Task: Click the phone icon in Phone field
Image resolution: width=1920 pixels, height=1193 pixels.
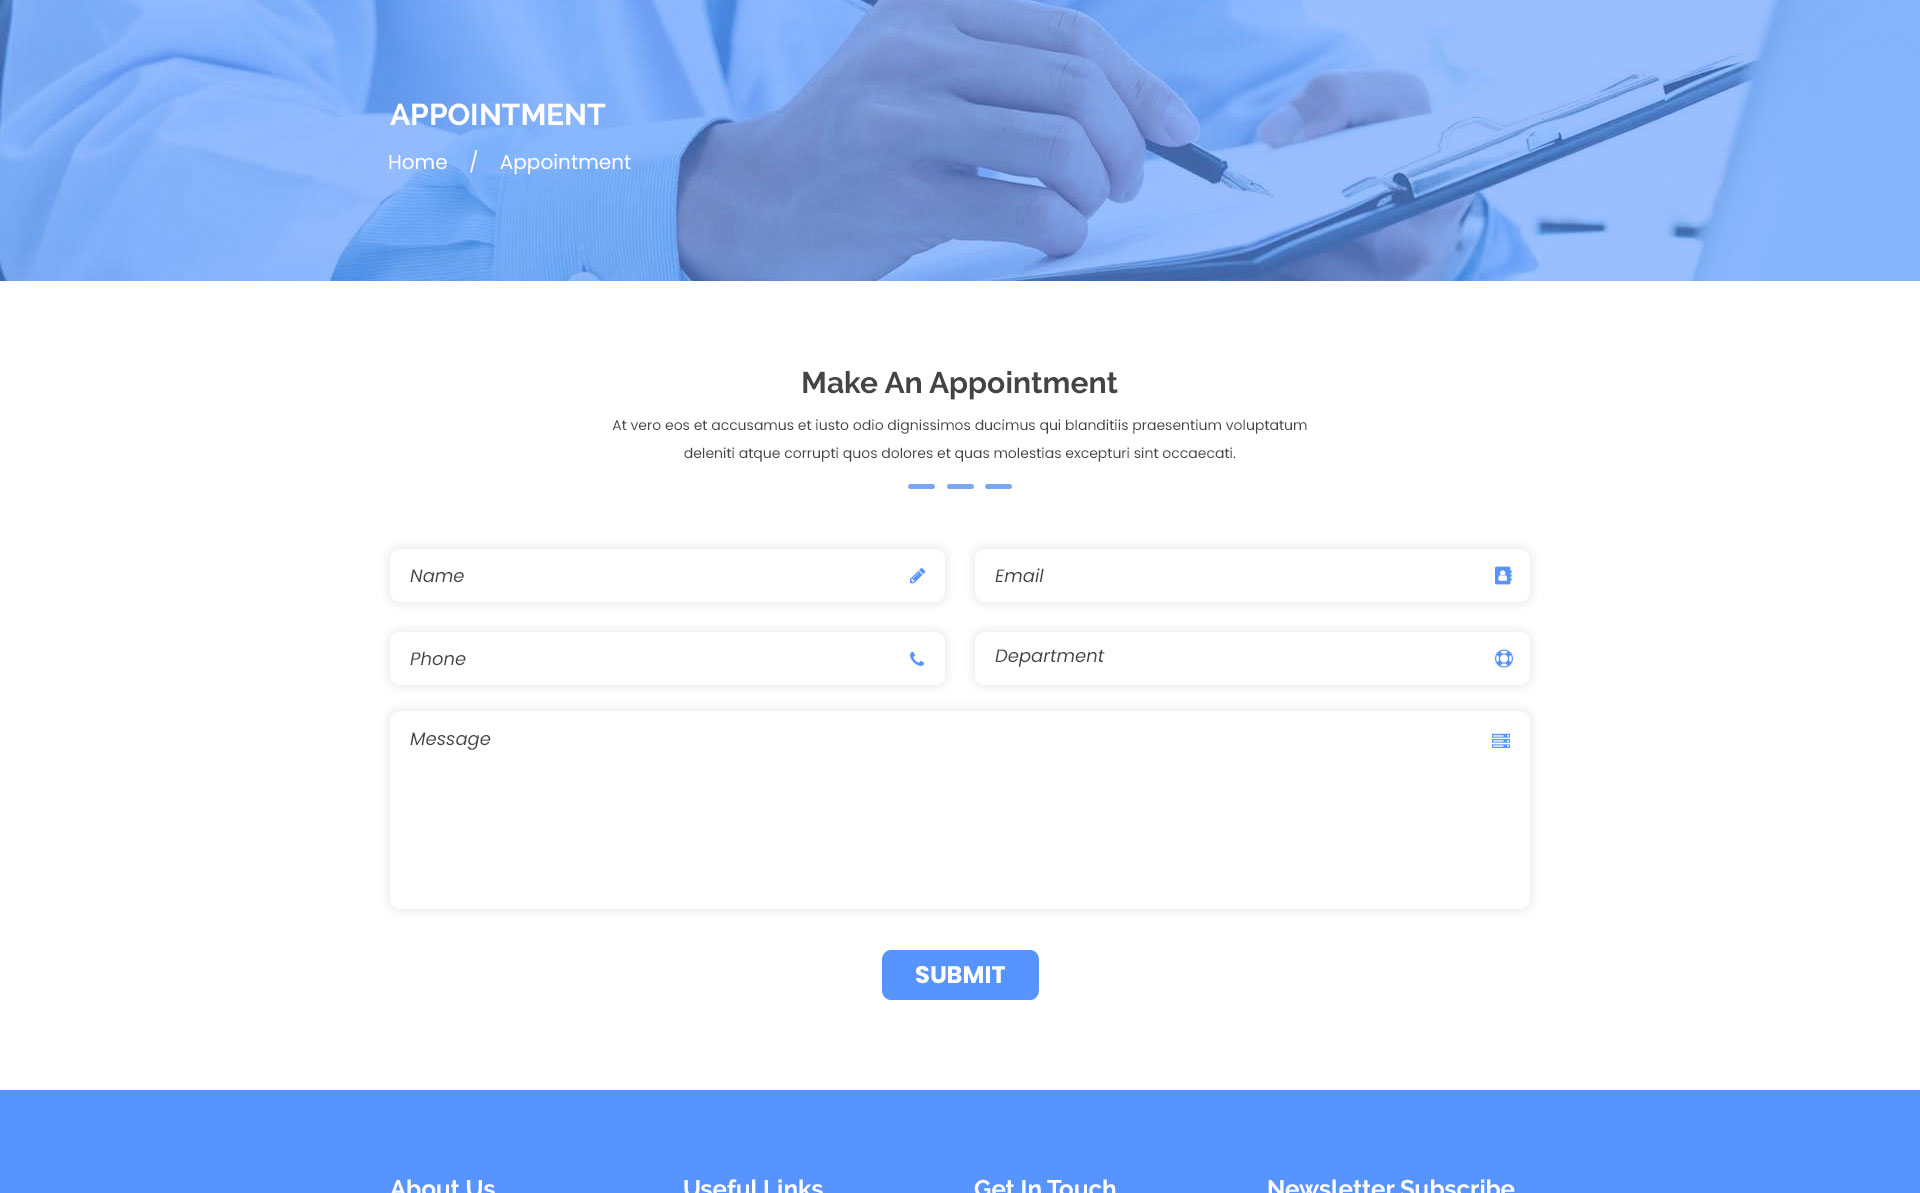Action: point(917,658)
